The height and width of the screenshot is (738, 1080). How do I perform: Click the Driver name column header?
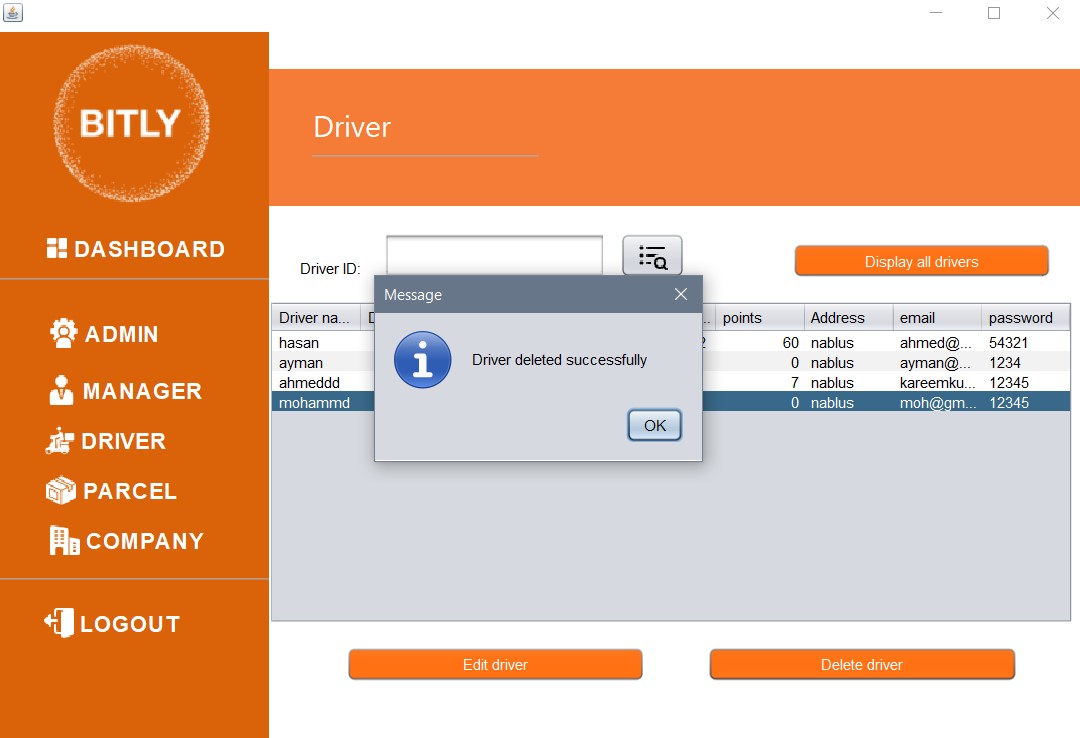point(316,318)
